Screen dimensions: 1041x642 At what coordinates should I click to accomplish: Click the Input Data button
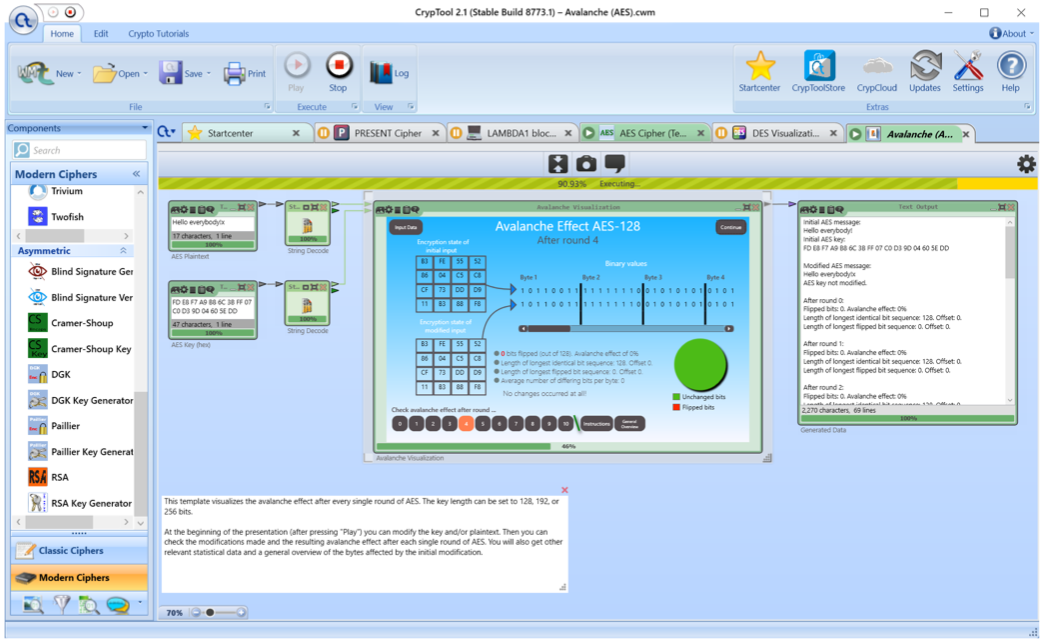[406, 227]
